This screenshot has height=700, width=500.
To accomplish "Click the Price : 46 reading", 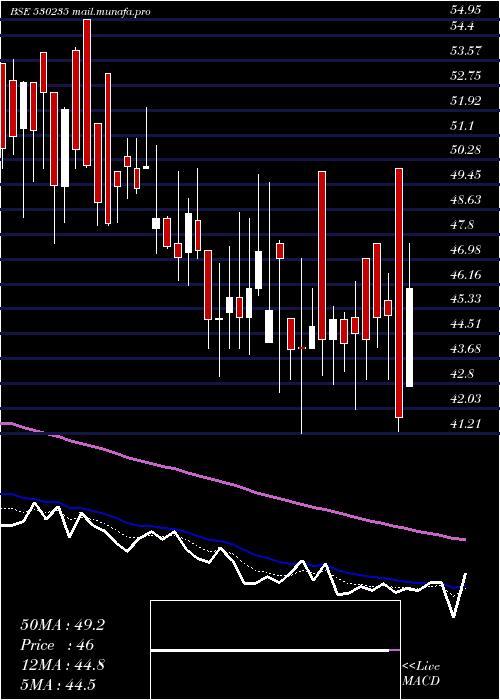I will 57,645.
